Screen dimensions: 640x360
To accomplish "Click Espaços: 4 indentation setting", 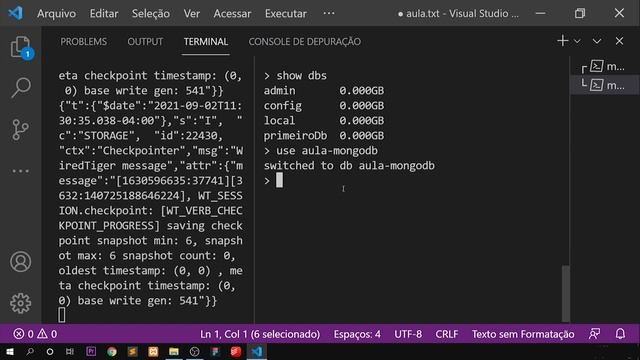I will point(357,334).
